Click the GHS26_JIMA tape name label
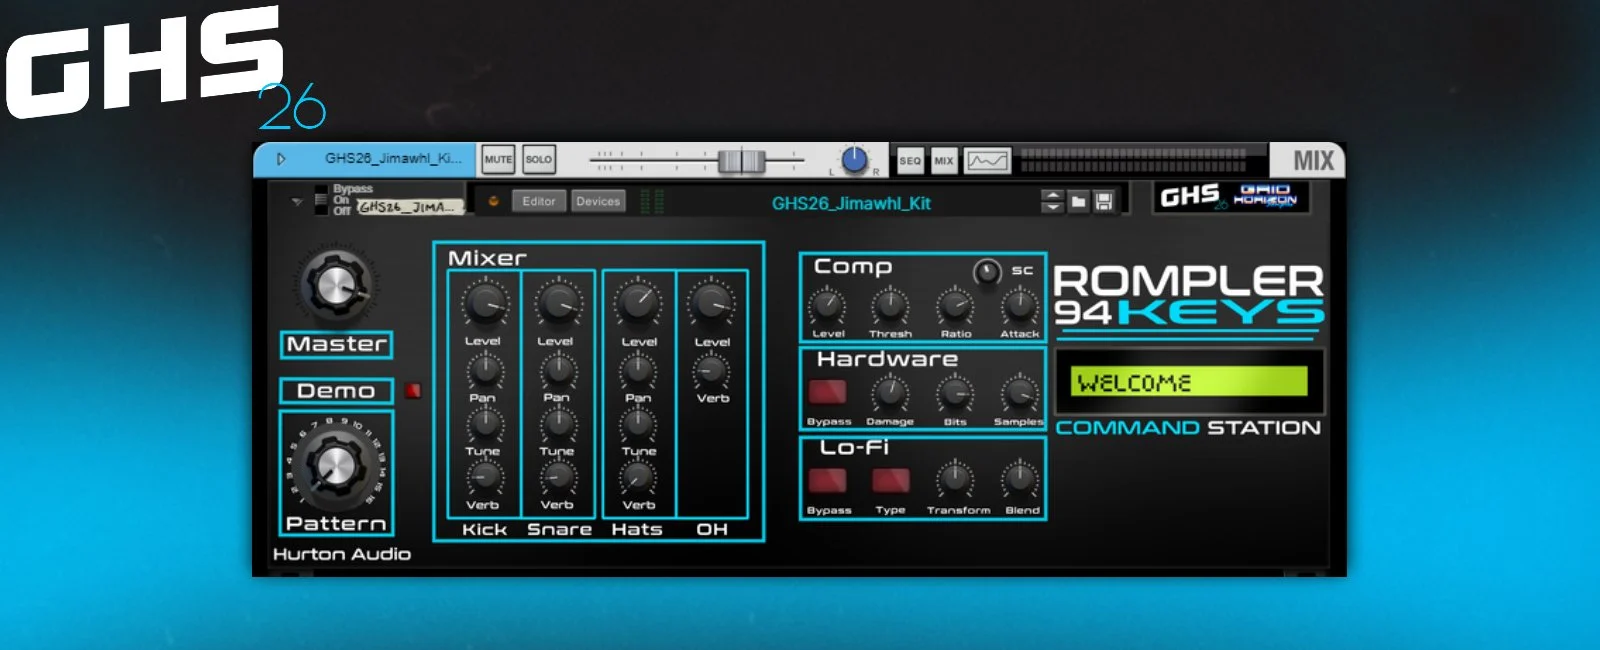The width and height of the screenshot is (1600, 650). pos(410,207)
